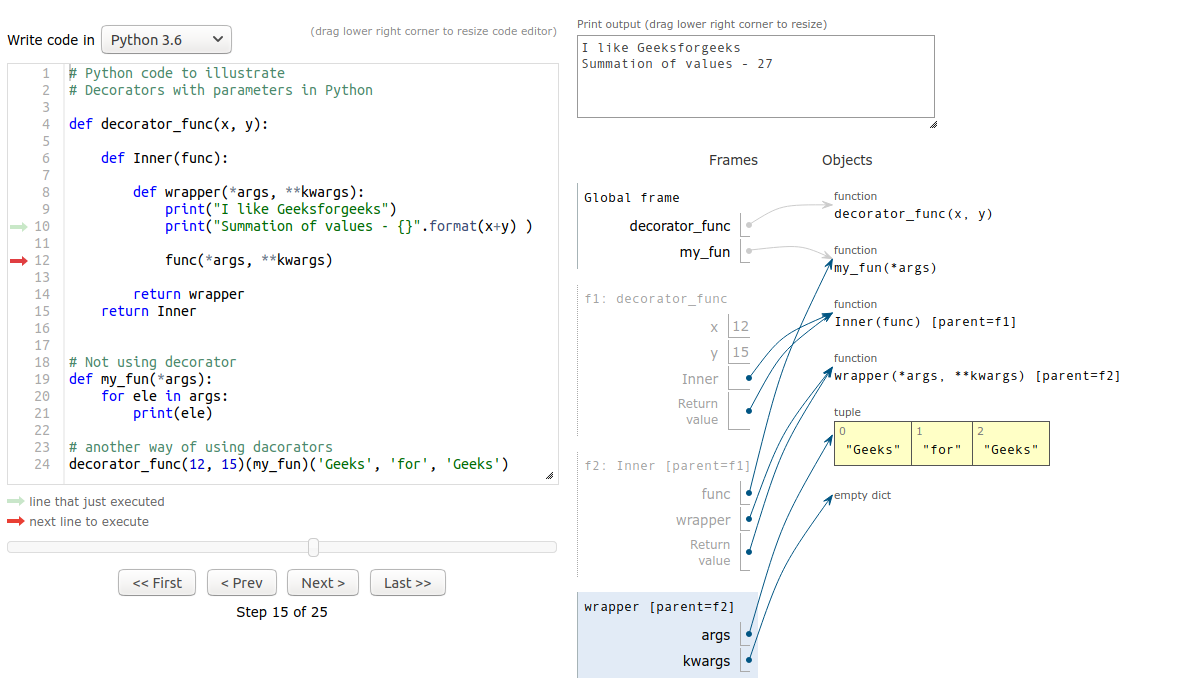Click the green arrow beside line 10
The height and width of the screenshot is (695, 1182).
[x=19, y=227]
